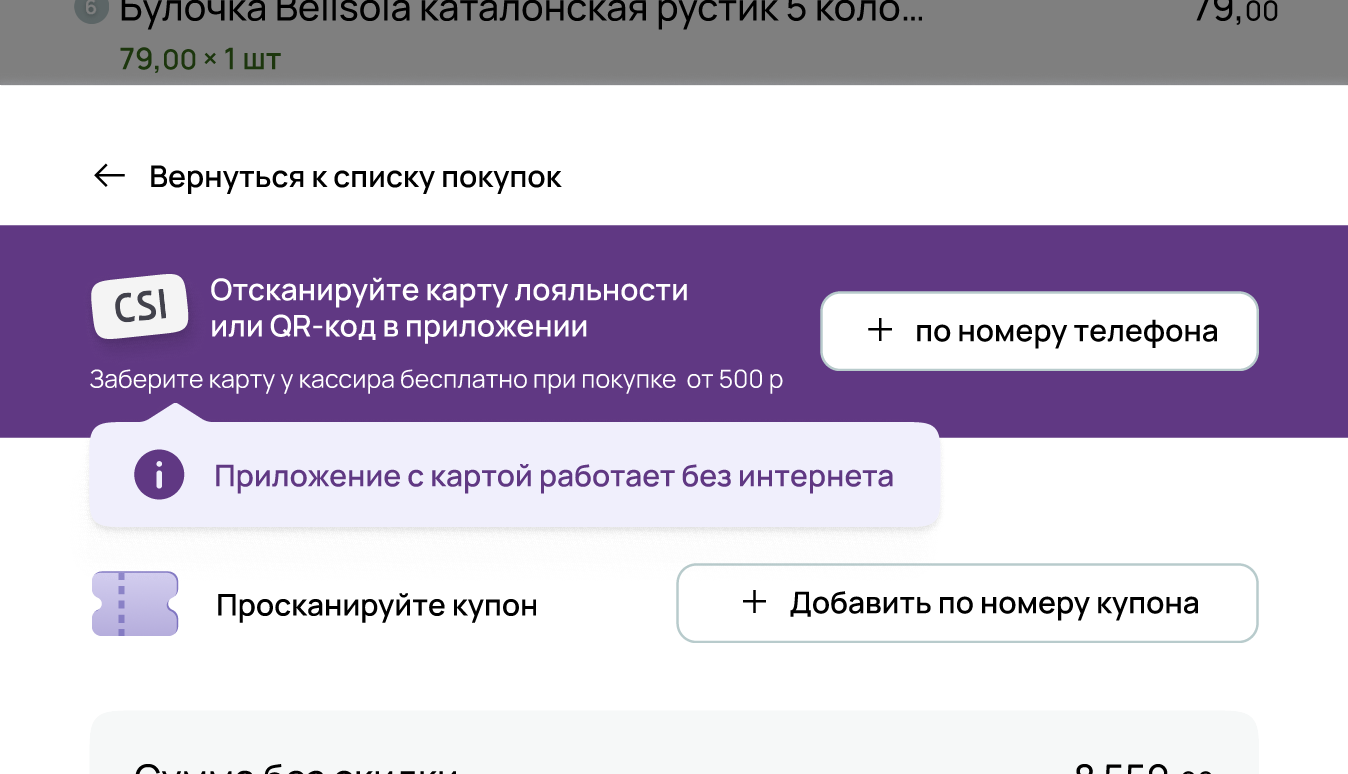Click 'Добавить по номеру купона' button
1348x774 pixels.
pos(967,603)
